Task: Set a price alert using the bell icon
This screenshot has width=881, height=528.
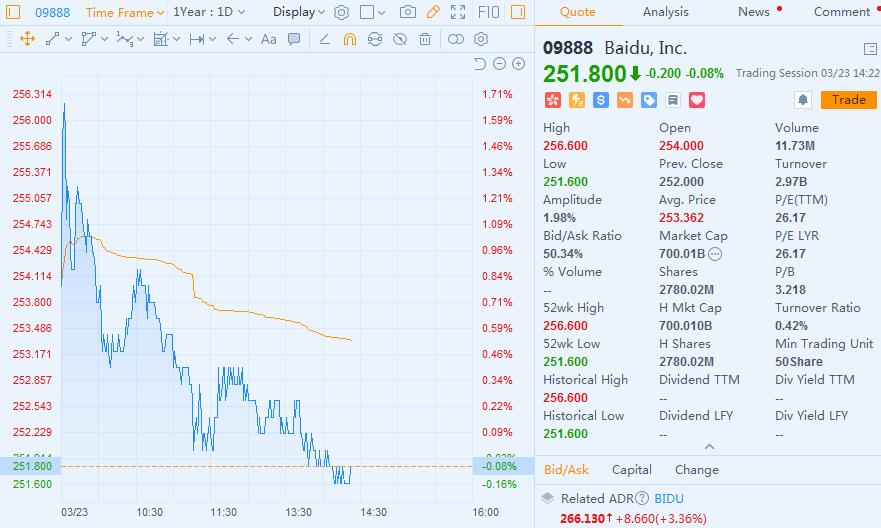Action: point(802,100)
